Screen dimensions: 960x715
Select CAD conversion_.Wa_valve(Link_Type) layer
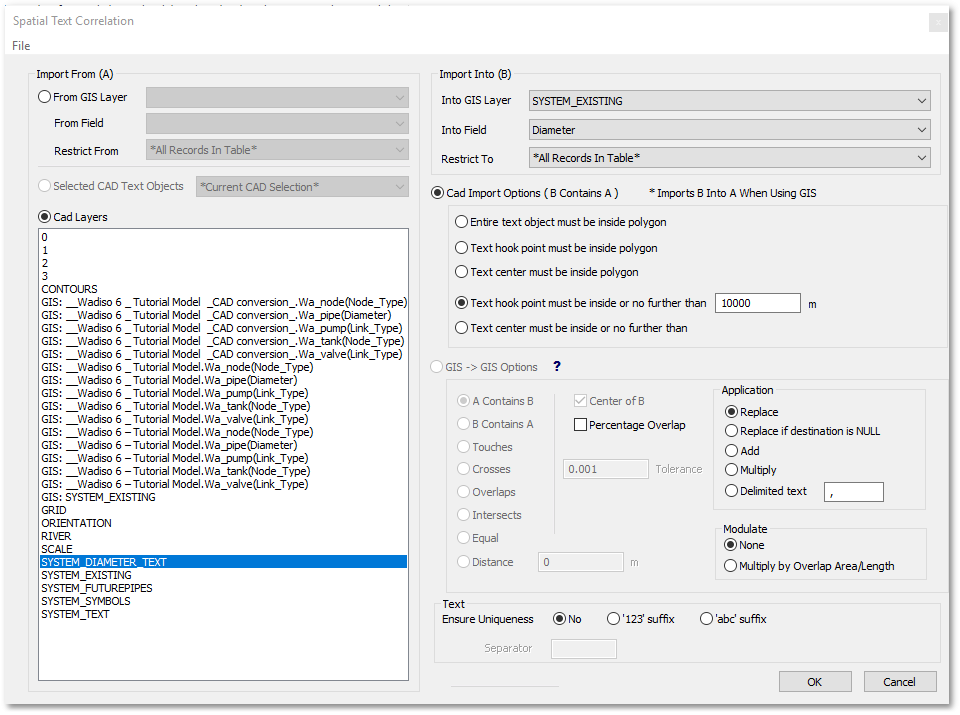click(x=223, y=354)
